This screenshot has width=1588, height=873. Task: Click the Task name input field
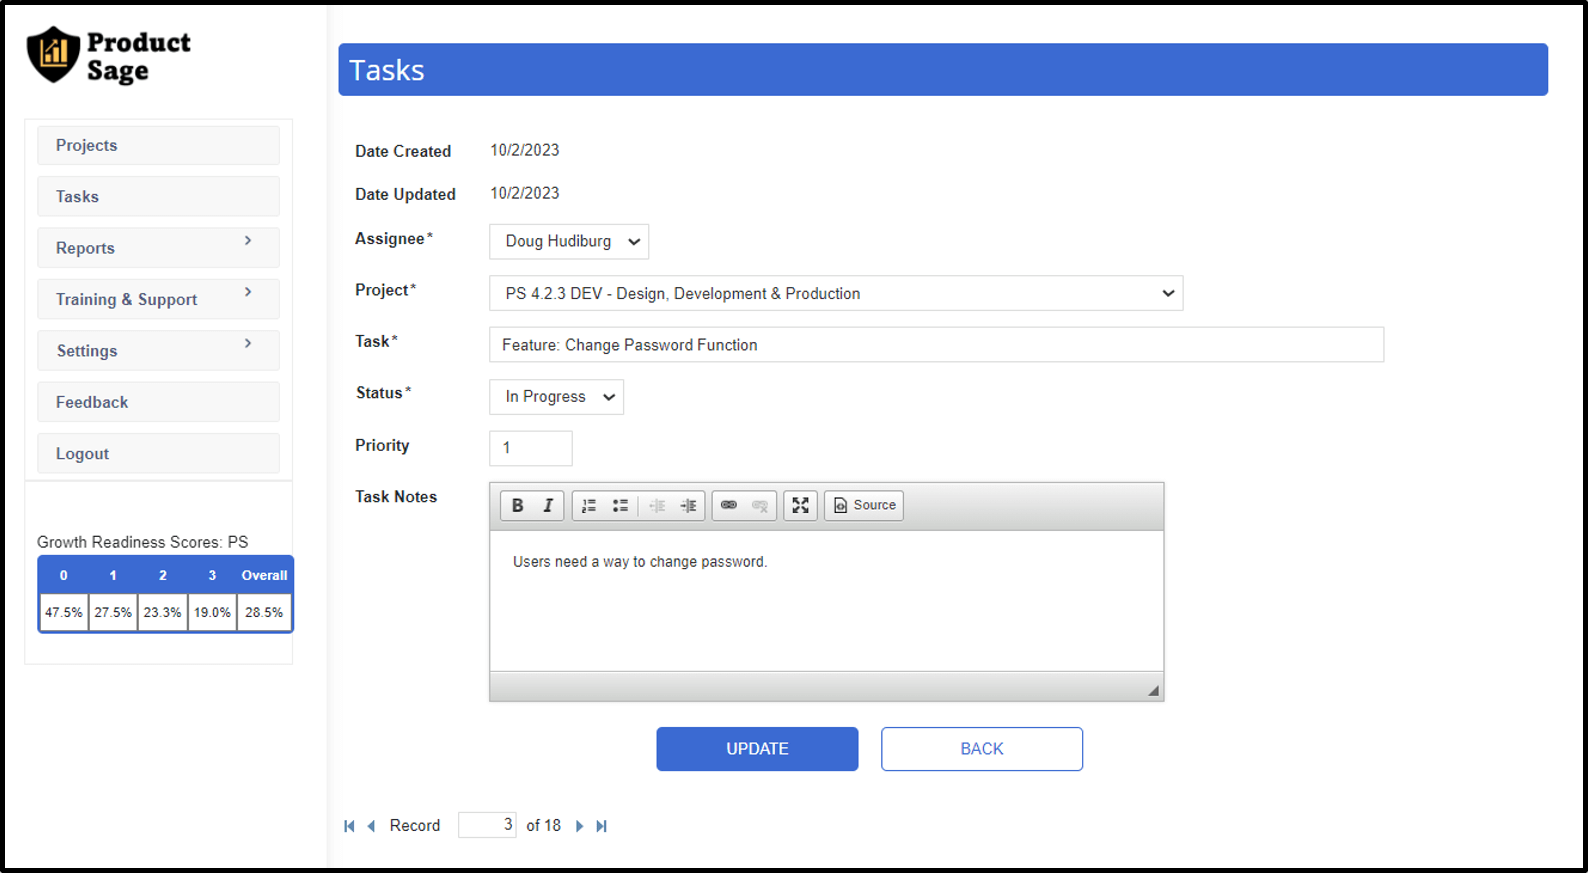pyautogui.click(x=936, y=345)
